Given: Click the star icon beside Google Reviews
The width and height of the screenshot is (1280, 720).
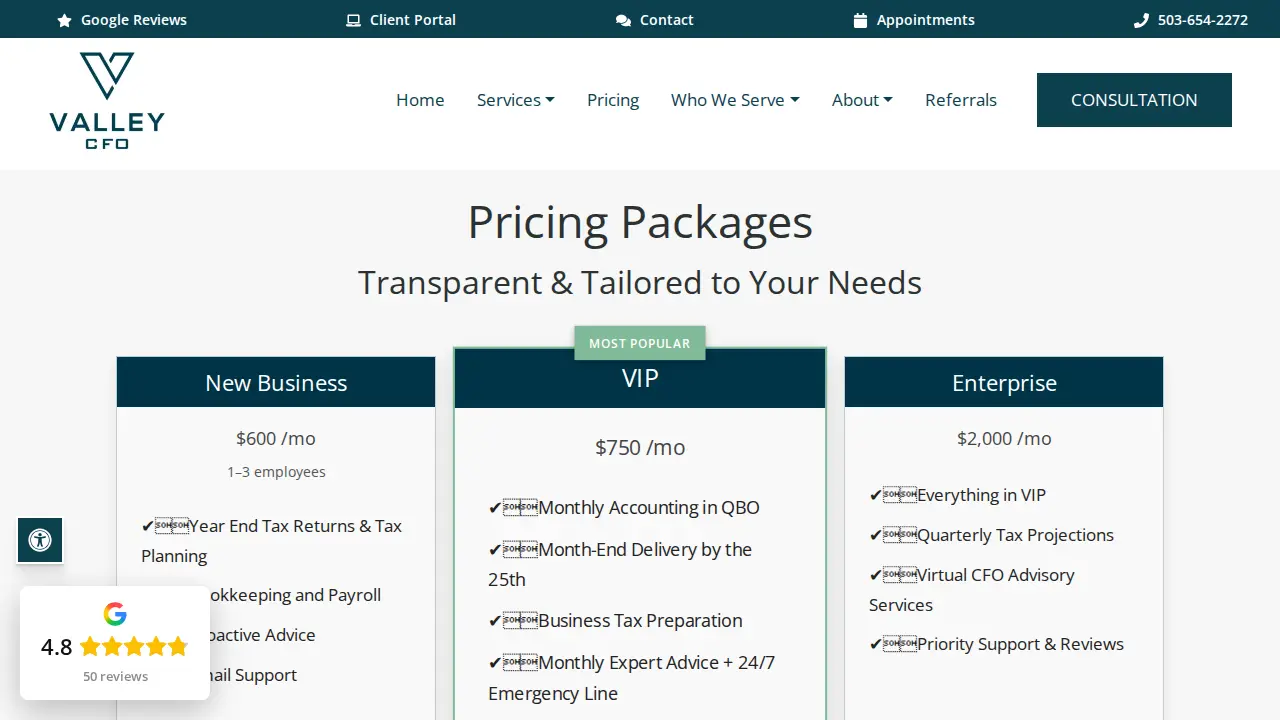Looking at the screenshot, I should pyautogui.click(x=65, y=20).
